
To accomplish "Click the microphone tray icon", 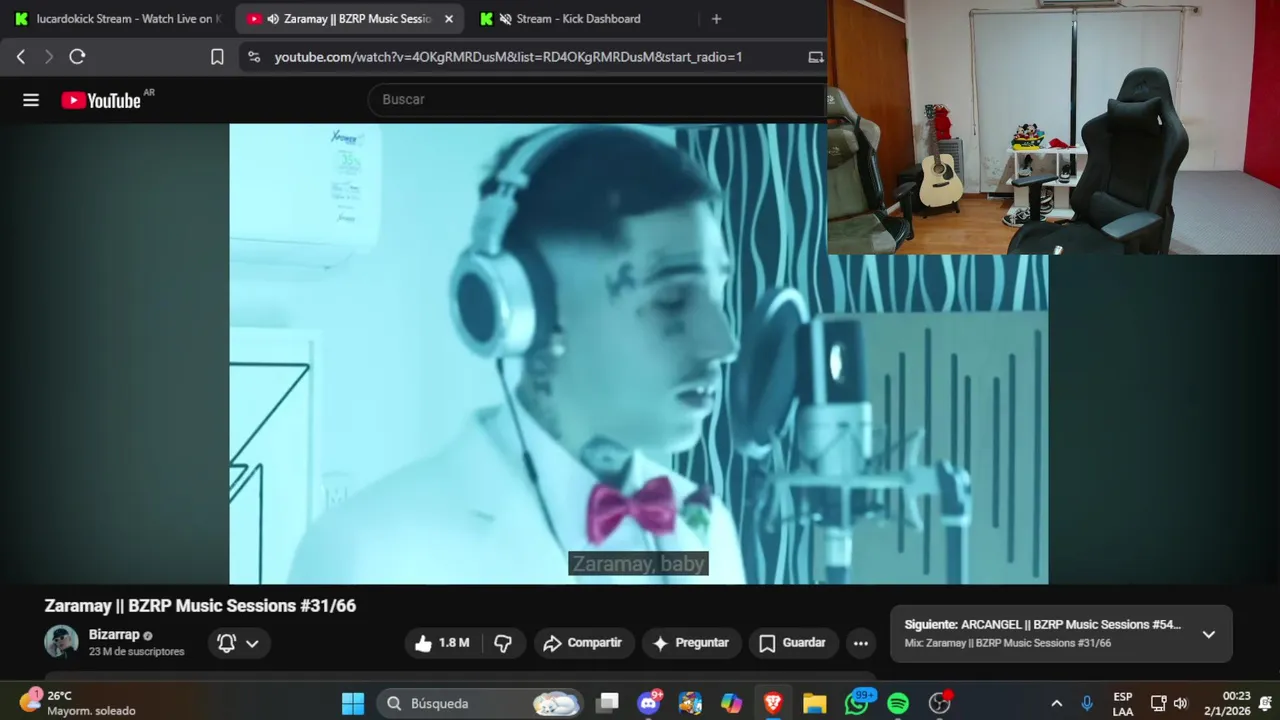I will (x=1087, y=704).
